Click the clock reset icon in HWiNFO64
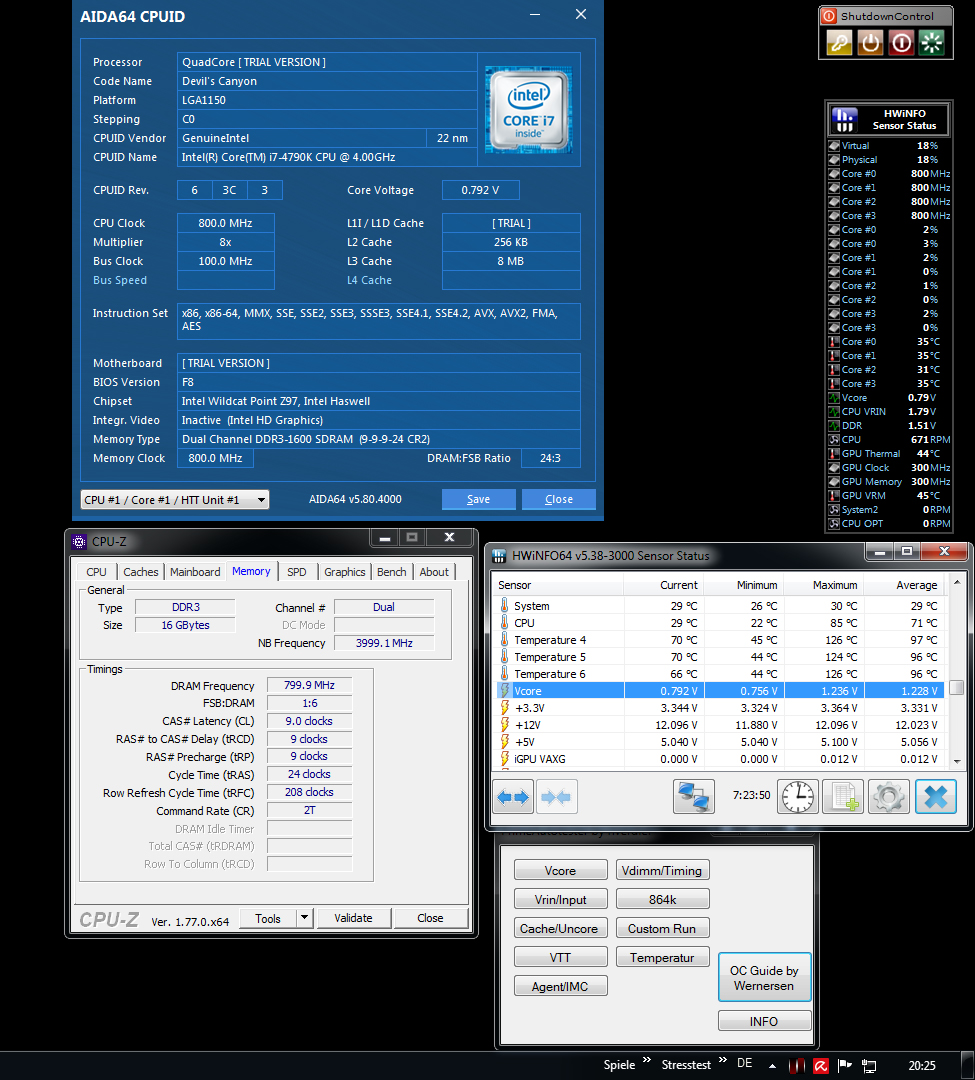The width and height of the screenshot is (975, 1080). click(x=797, y=797)
